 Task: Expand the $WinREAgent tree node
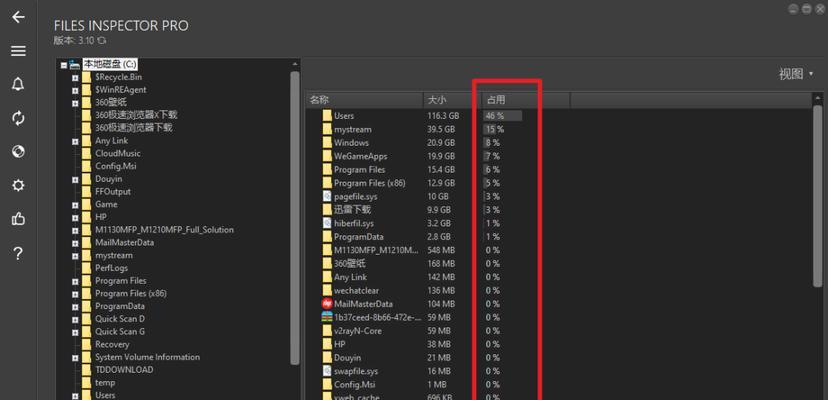point(75,90)
